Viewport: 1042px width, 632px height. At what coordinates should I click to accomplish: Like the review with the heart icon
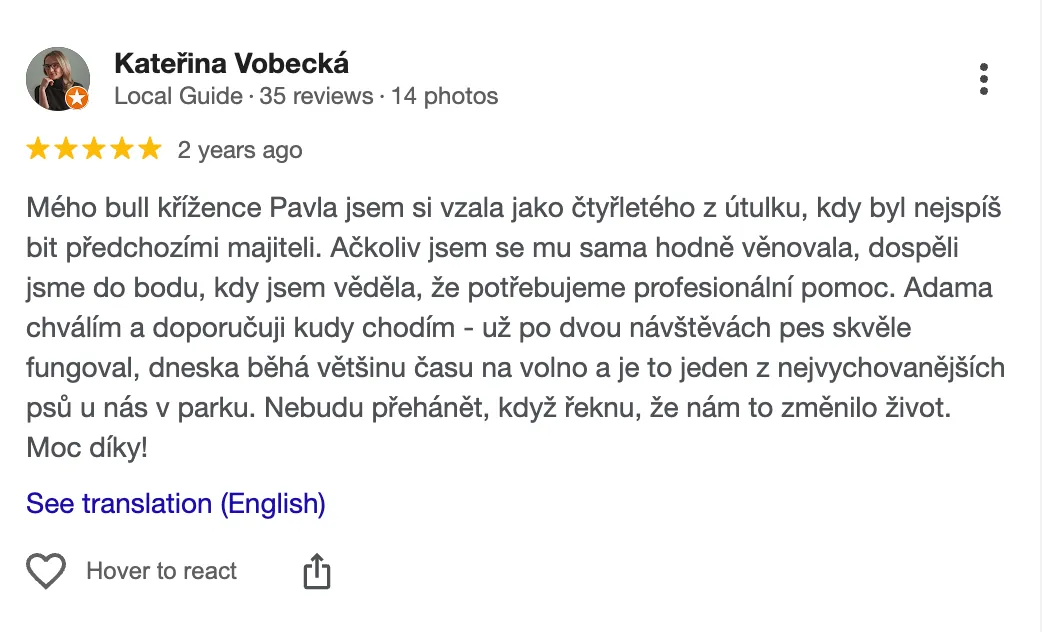tap(45, 571)
